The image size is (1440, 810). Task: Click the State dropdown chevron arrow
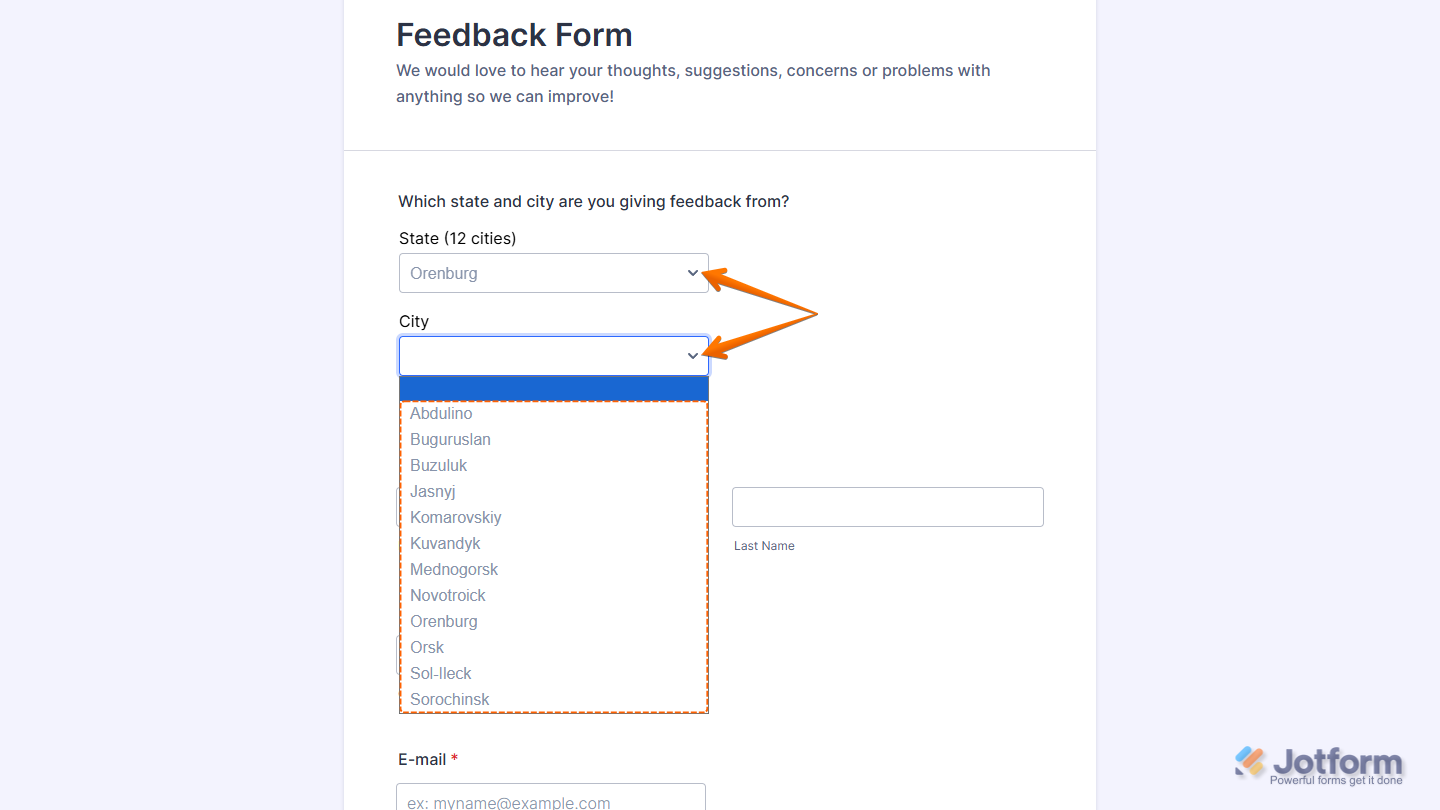pyautogui.click(x=691, y=272)
